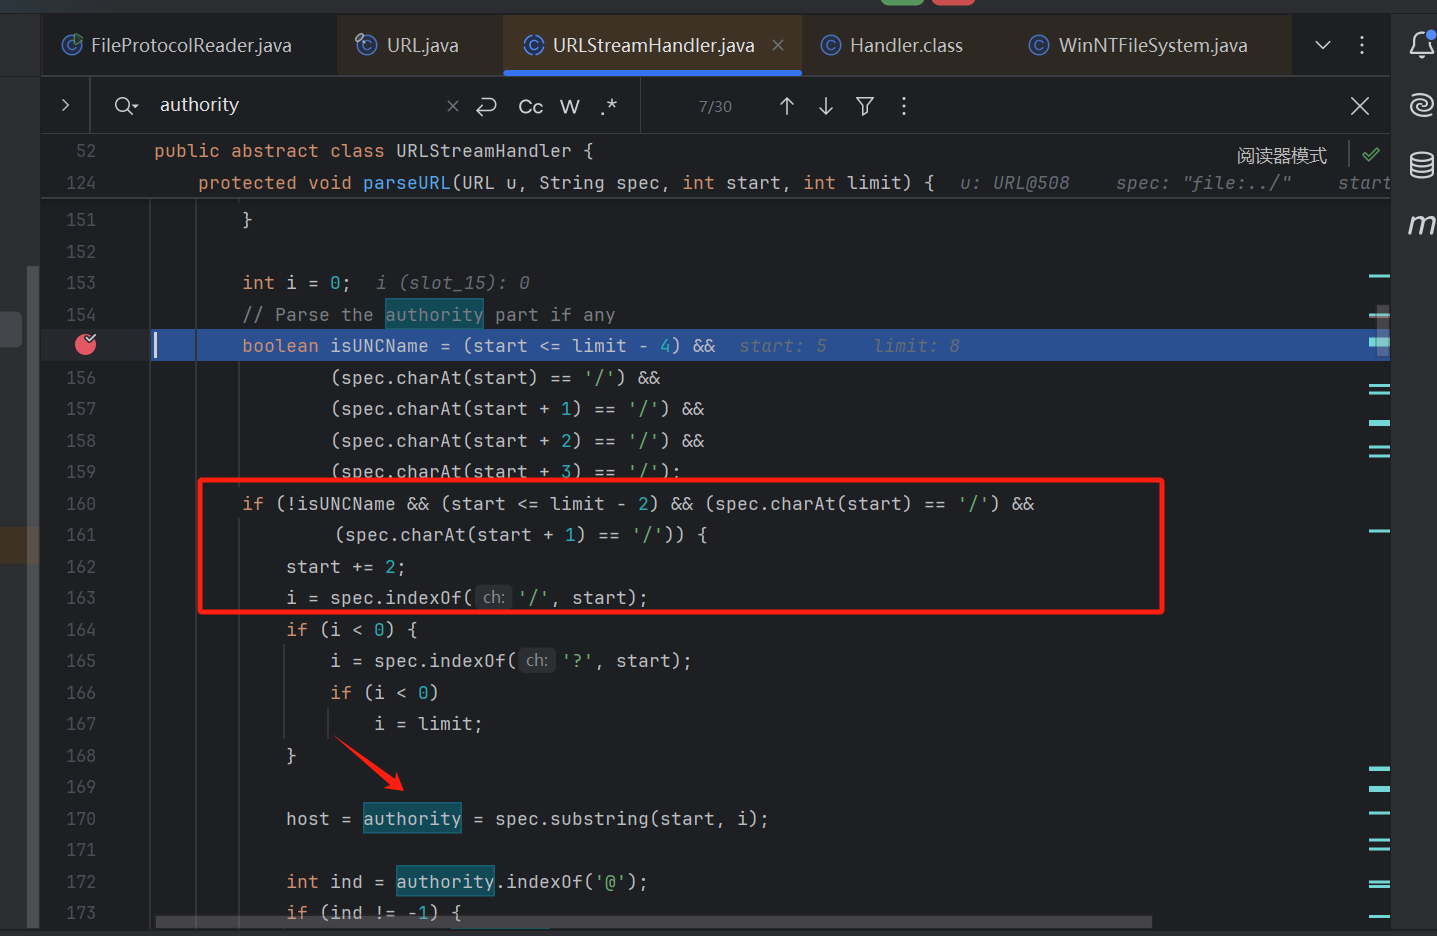1437x936 pixels.
Task: Toggle Match Case search option
Action: click(x=530, y=106)
